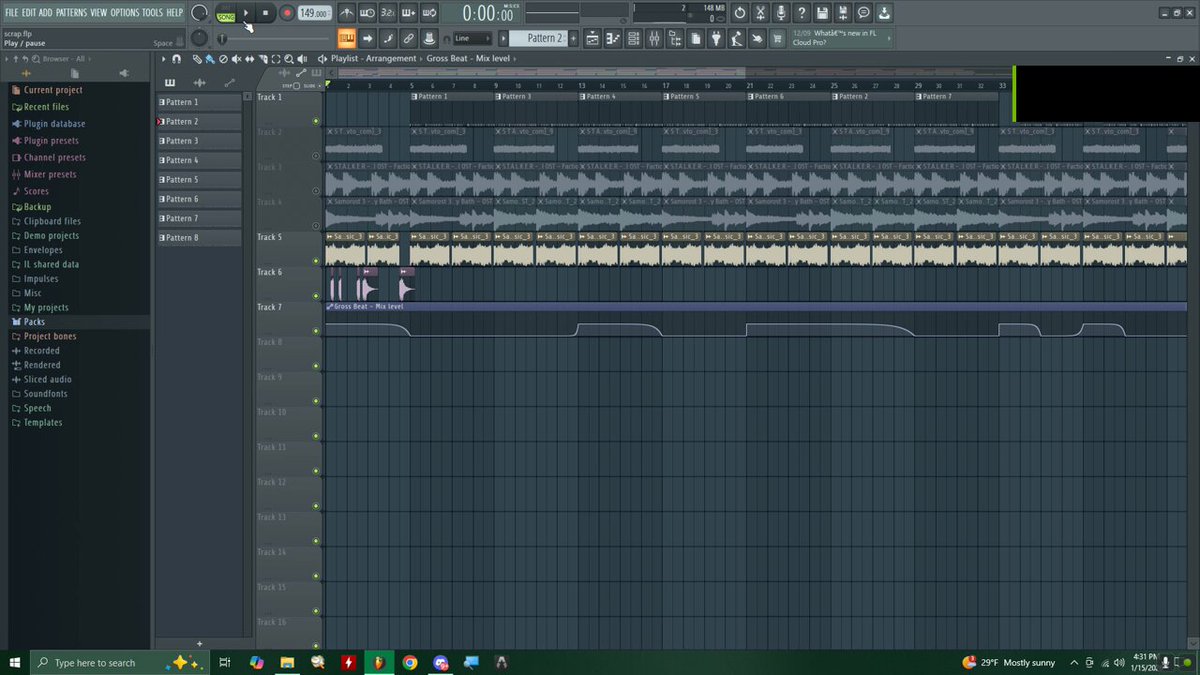Open the Piano roll view toolbar icon
The height and width of the screenshot is (675, 1200).
click(x=612, y=38)
